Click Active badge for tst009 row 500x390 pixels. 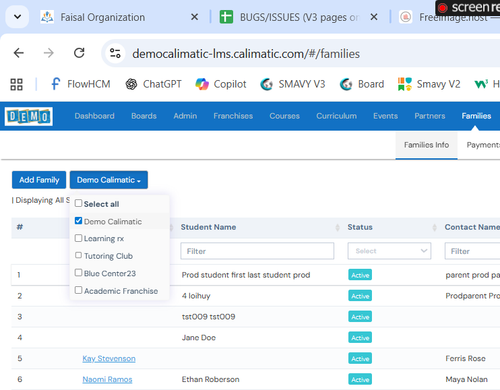(x=360, y=317)
